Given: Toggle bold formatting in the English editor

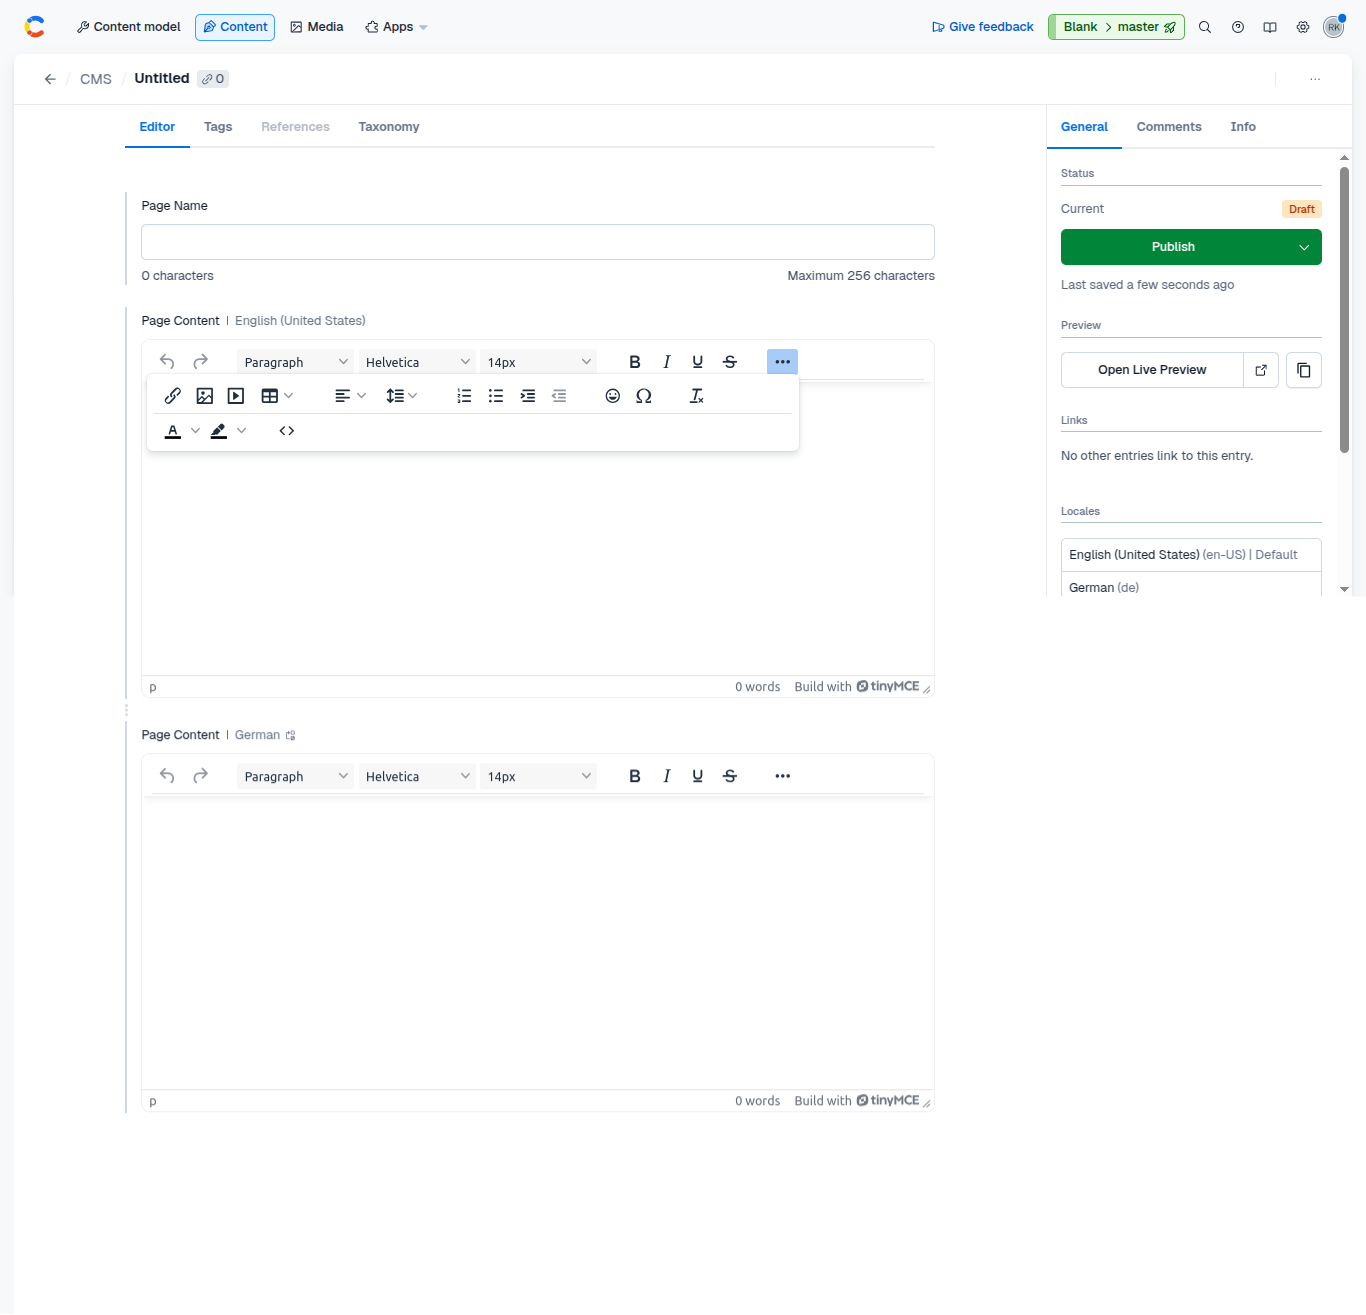Looking at the screenshot, I should (635, 361).
